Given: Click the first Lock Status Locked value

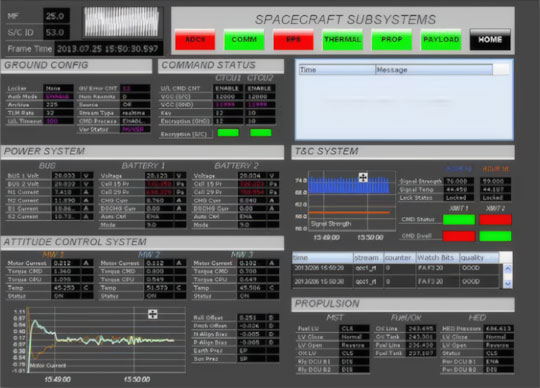Looking at the screenshot, I should tap(459, 198).
